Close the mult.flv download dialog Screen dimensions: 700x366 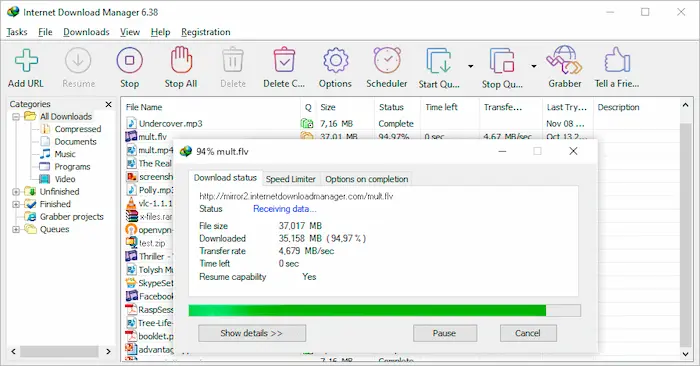573,151
